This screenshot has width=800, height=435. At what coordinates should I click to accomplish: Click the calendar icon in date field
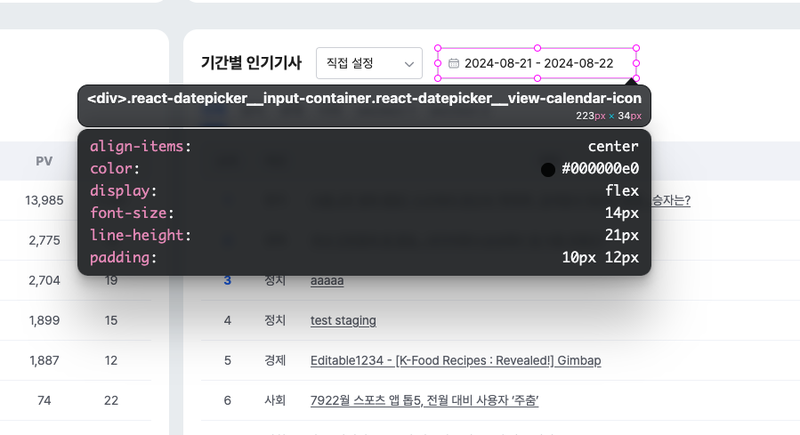[454, 63]
